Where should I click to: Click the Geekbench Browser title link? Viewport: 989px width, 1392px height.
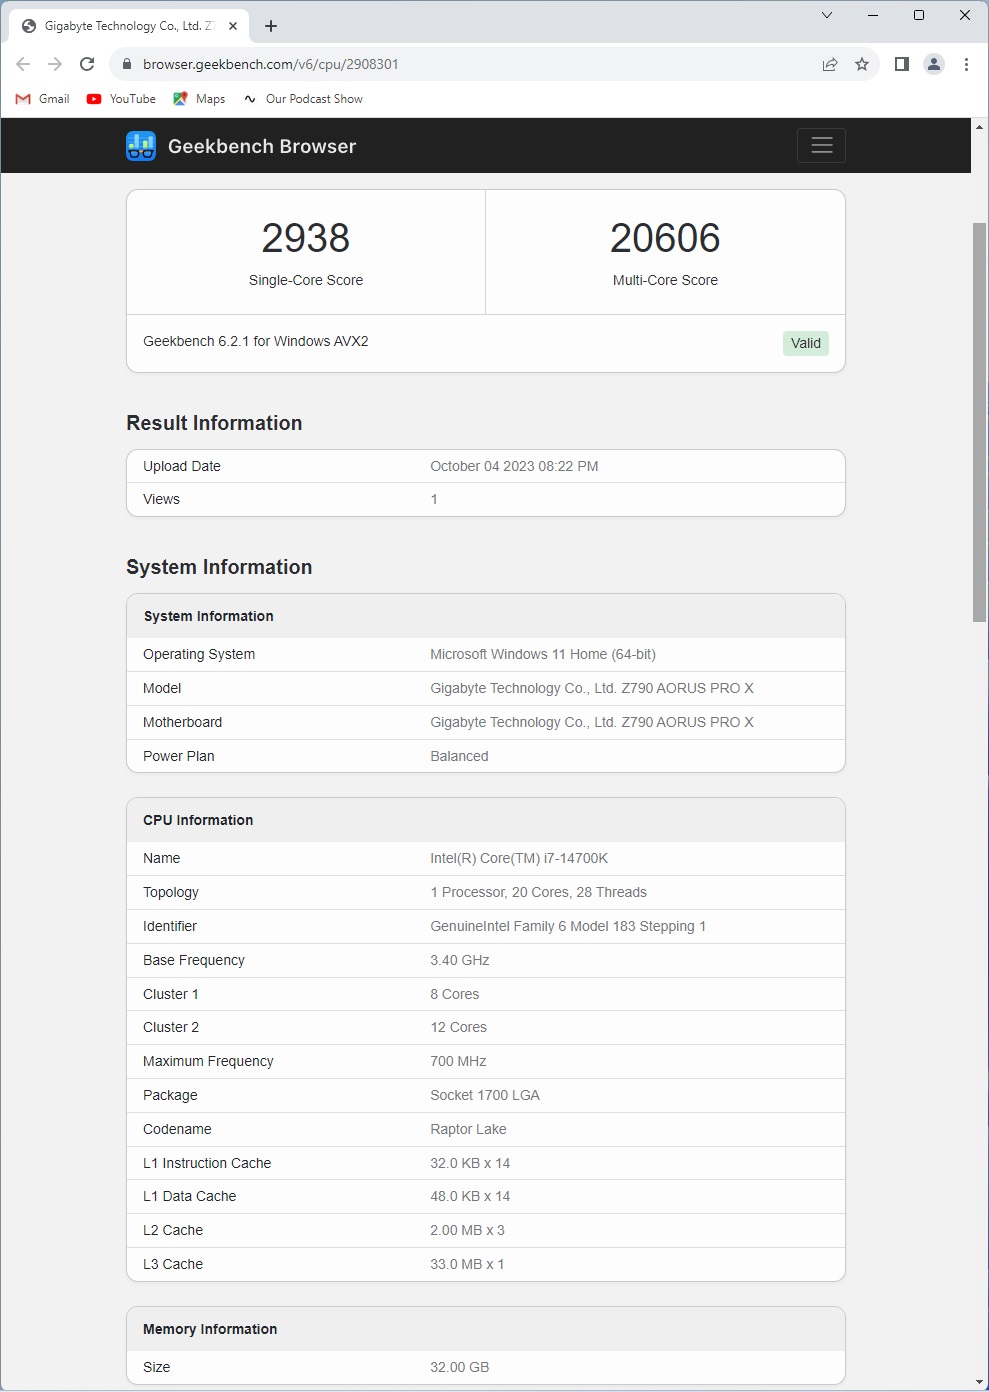pyautogui.click(x=262, y=146)
